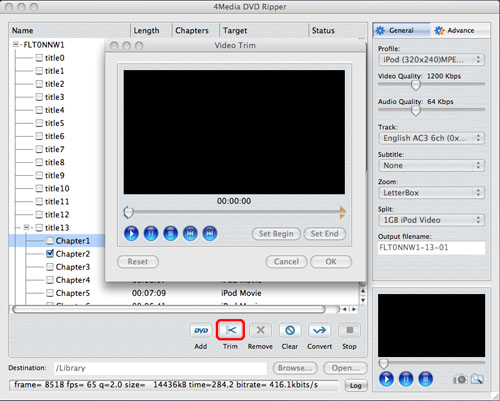This screenshot has height=401, width=500.
Task: Open the Log button
Action: 356,385
